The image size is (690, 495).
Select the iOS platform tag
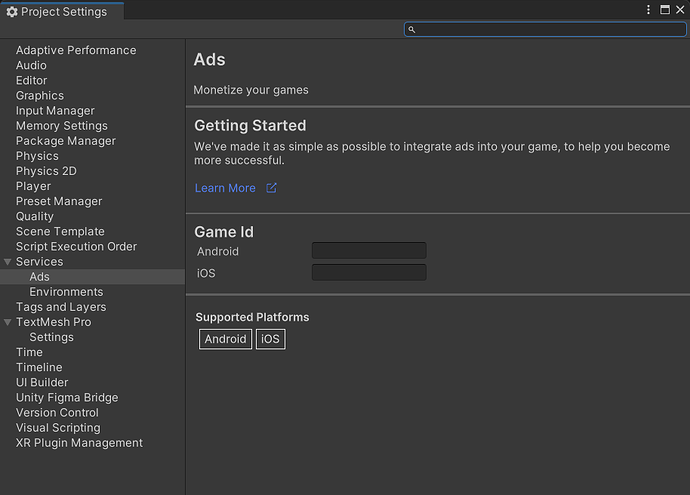point(270,339)
